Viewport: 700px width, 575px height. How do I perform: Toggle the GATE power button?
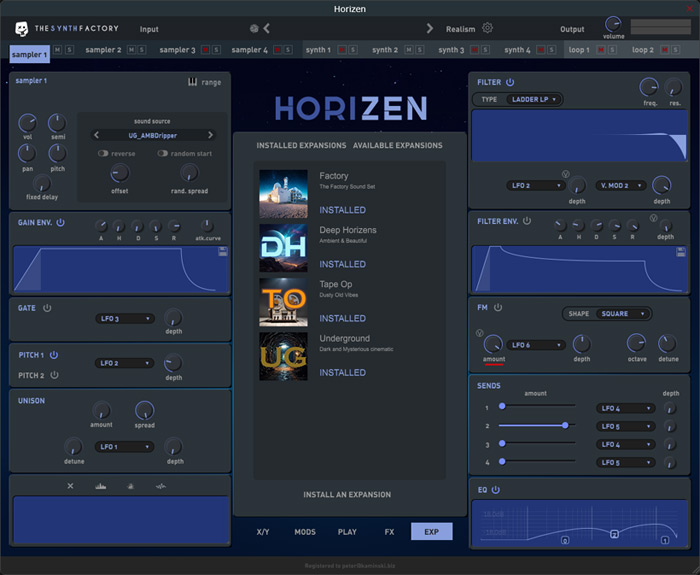point(47,308)
